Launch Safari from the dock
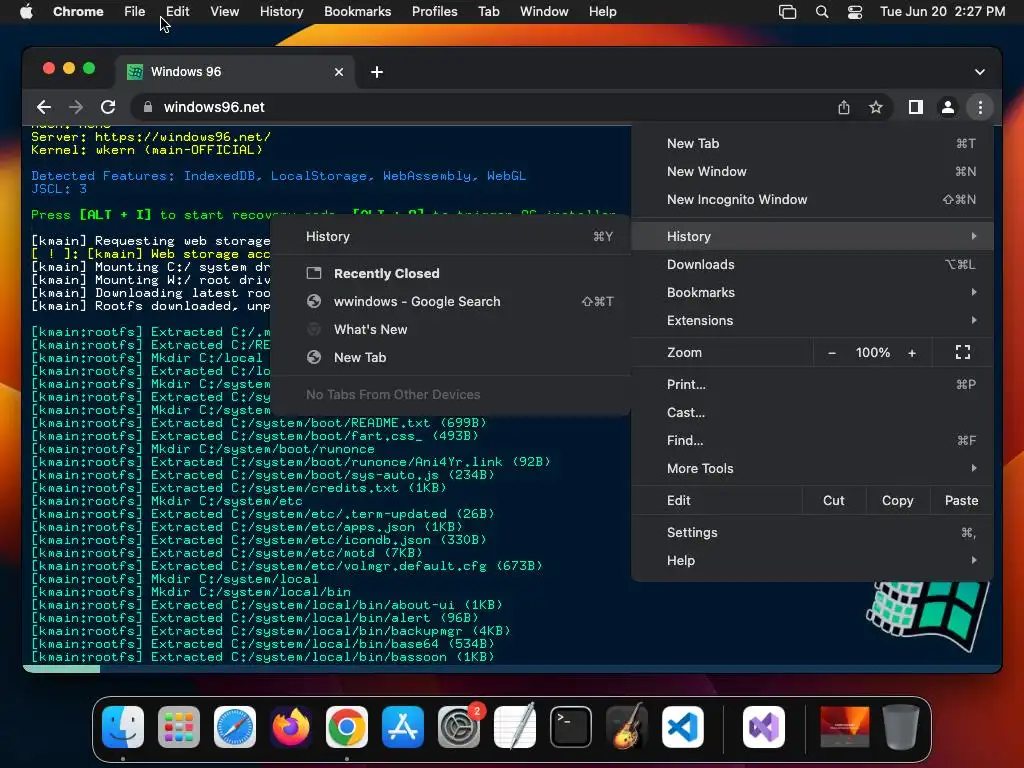This screenshot has width=1024, height=768. click(x=235, y=727)
